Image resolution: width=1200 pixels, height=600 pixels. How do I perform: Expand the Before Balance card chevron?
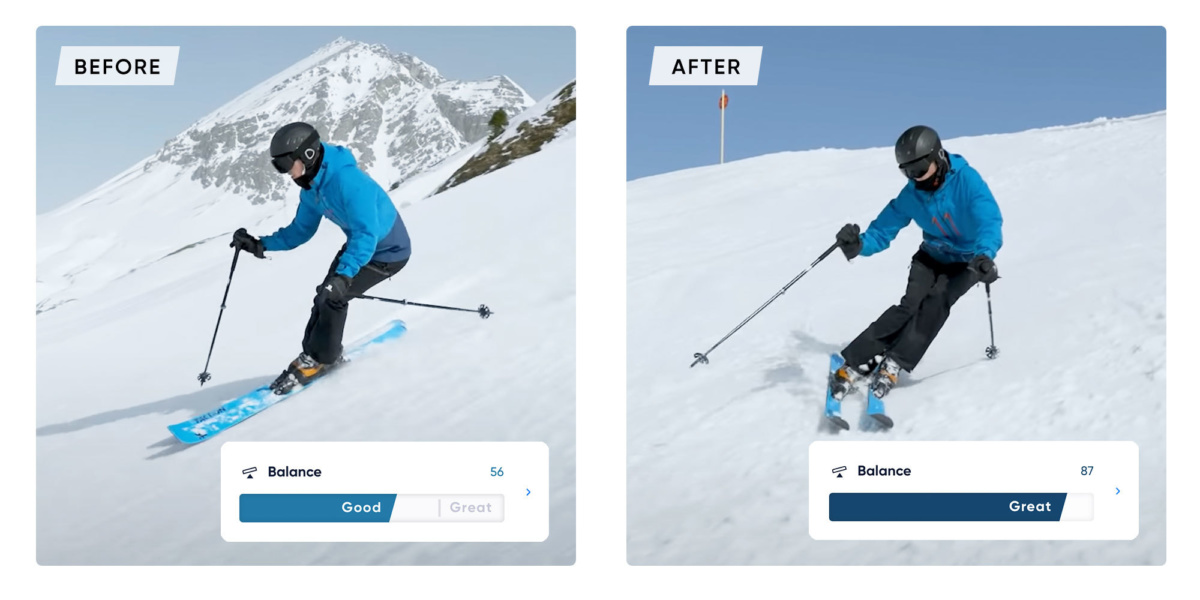tap(528, 492)
